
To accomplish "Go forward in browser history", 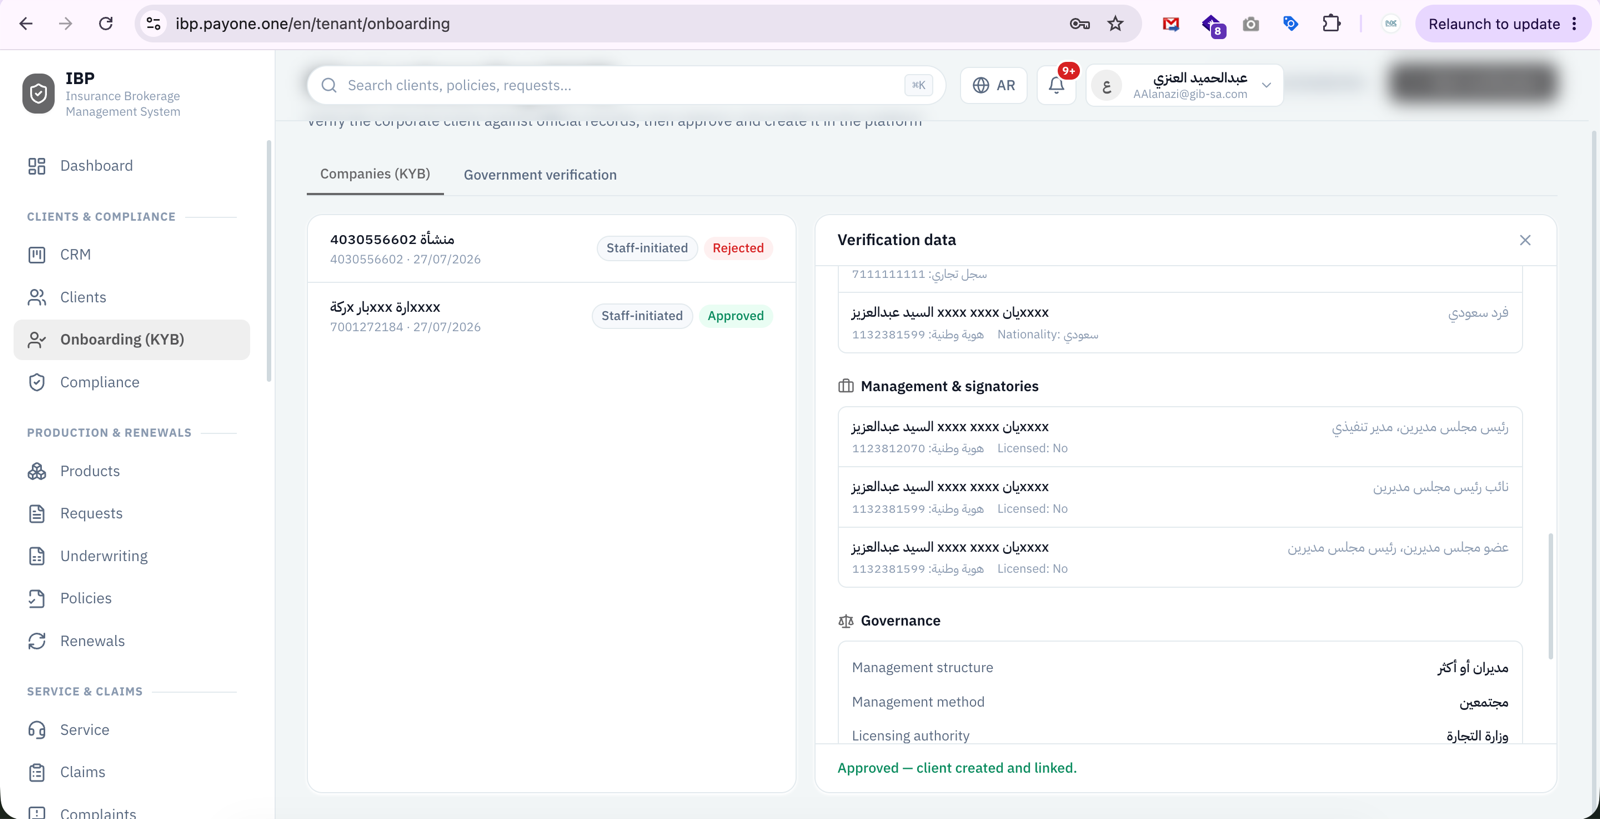I will pos(66,24).
